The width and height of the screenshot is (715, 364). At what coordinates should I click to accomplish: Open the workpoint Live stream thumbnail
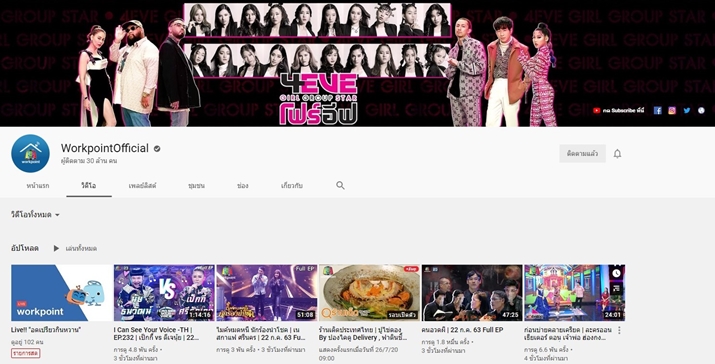[x=61, y=293]
